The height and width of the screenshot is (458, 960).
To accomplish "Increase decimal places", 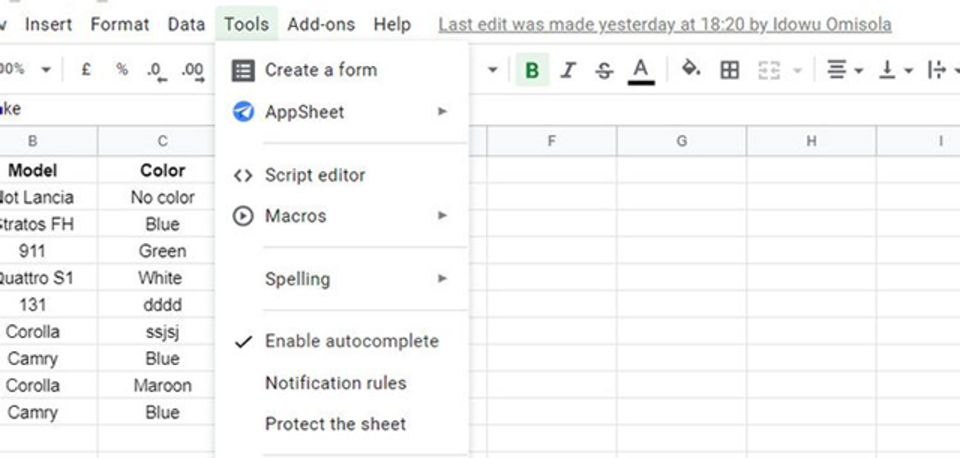I will click(193, 71).
